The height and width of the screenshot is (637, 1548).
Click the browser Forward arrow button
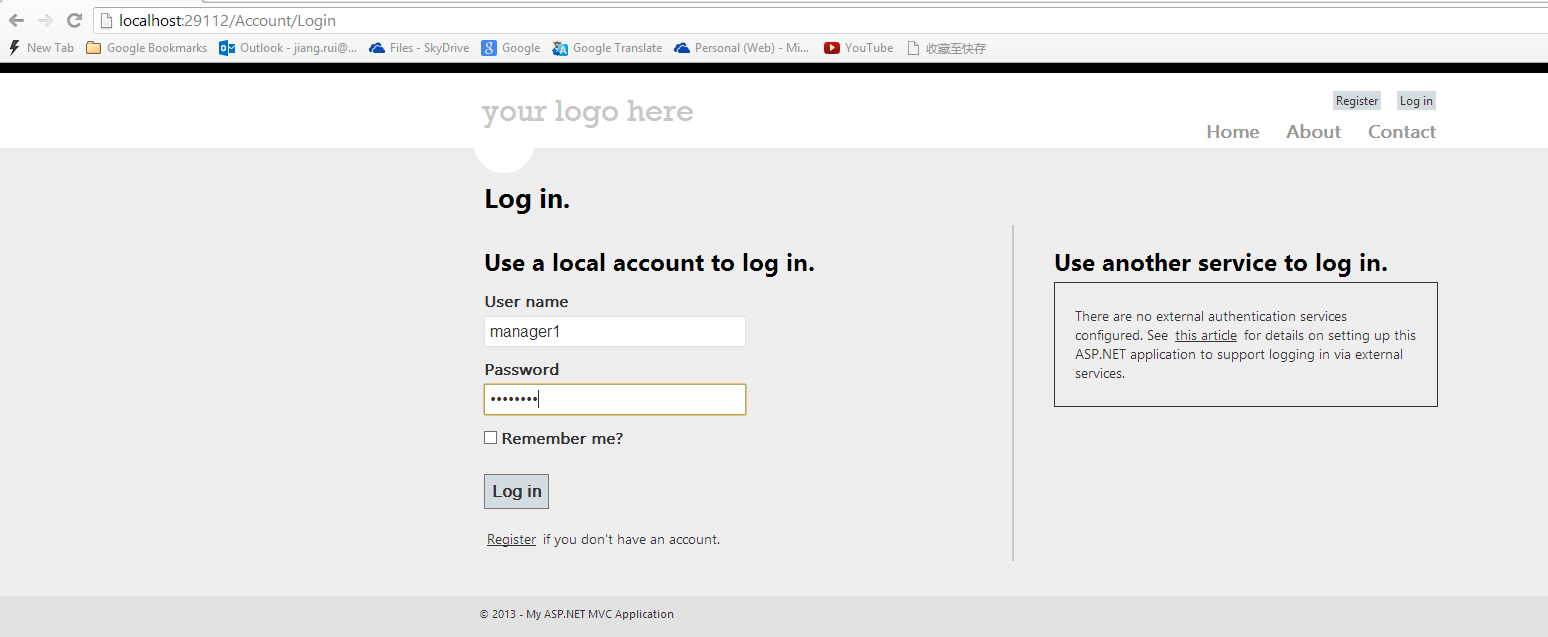point(45,20)
